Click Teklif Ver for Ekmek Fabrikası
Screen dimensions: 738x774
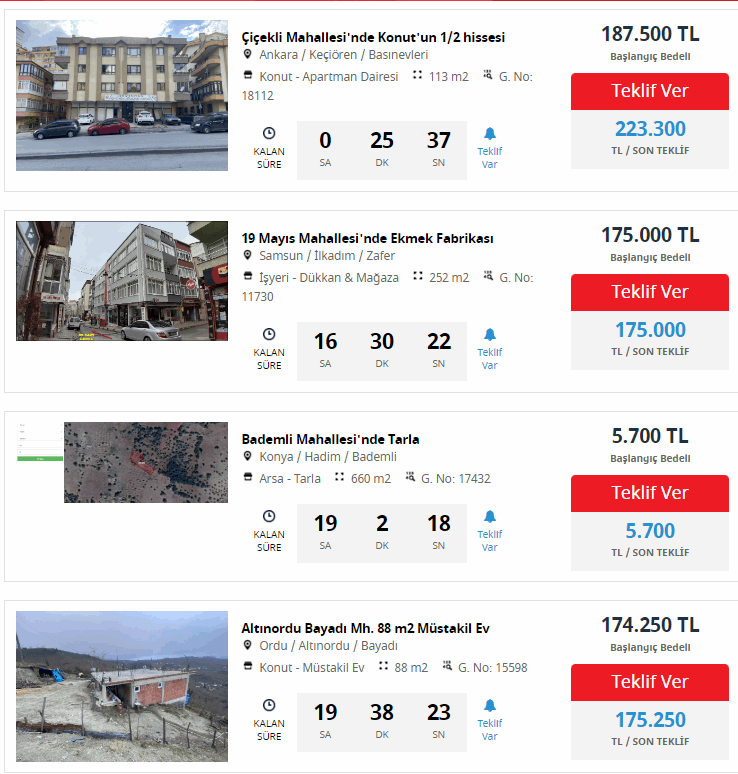[x=650, y=292]
